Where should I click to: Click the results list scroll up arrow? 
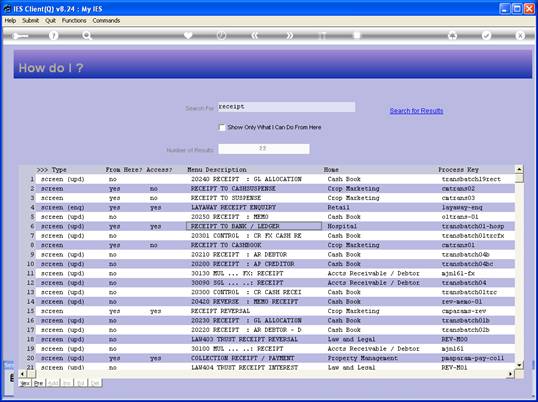[x=519, y=169]
